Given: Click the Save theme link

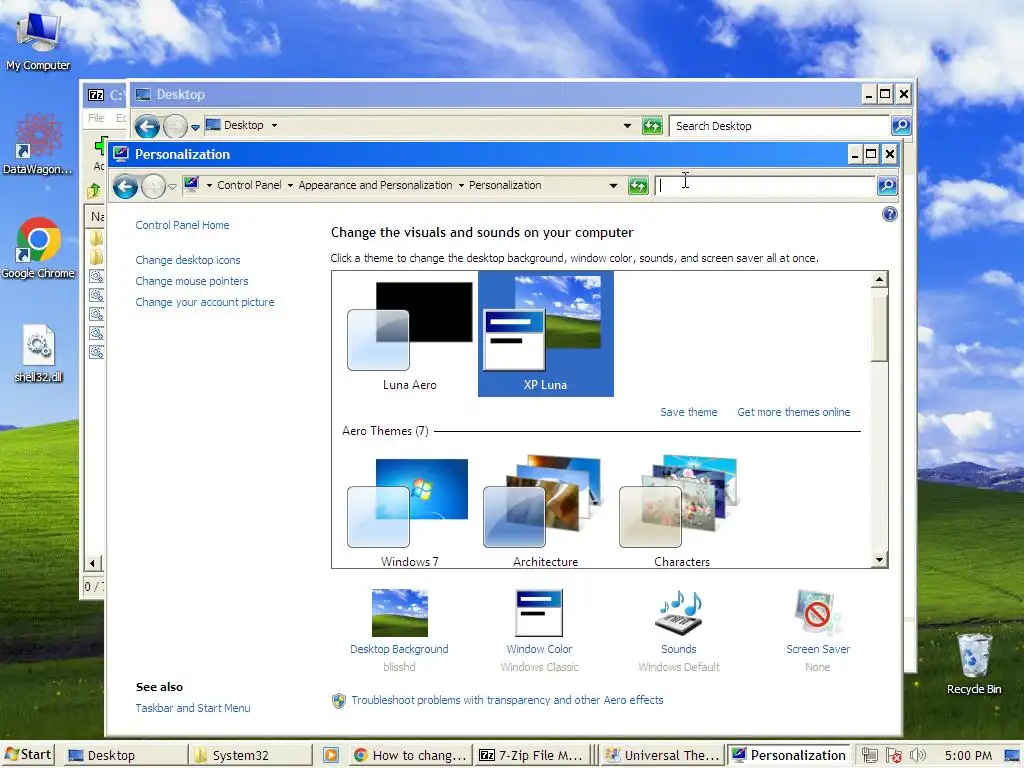Looking at the screenshot, I should 688,412.
